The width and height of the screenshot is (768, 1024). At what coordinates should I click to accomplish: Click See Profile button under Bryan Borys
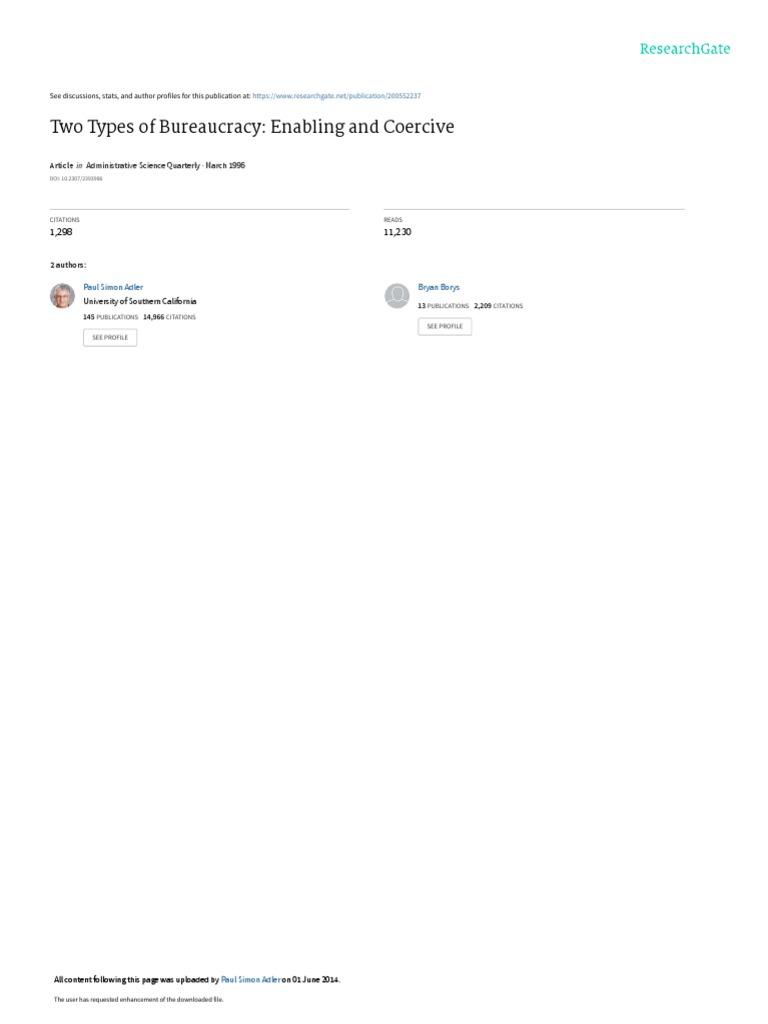click(x=445, y=327)
